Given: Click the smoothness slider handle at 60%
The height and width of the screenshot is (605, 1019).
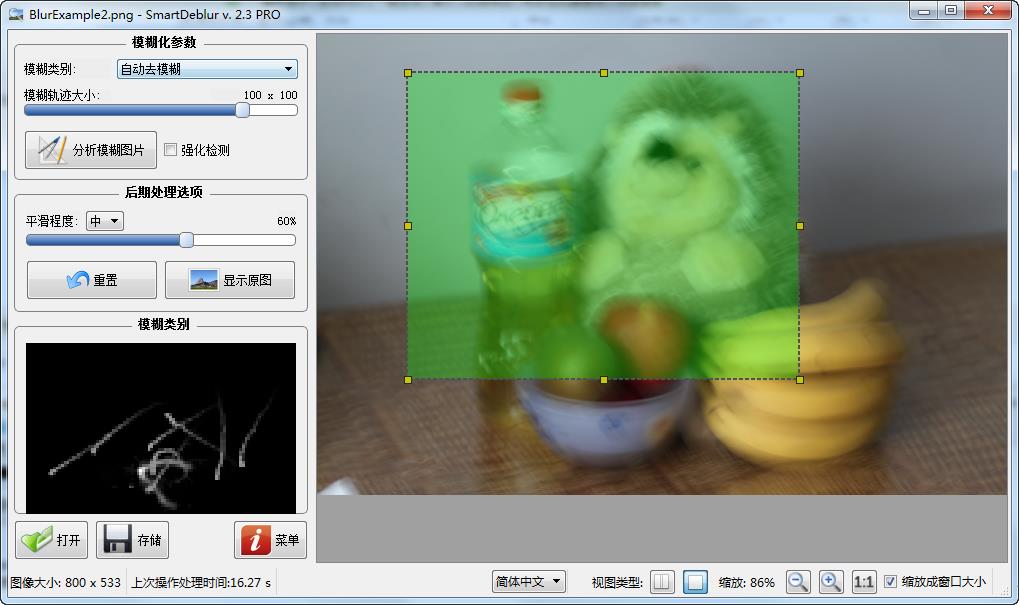Looking at the screenshot, I should [186, 240].
